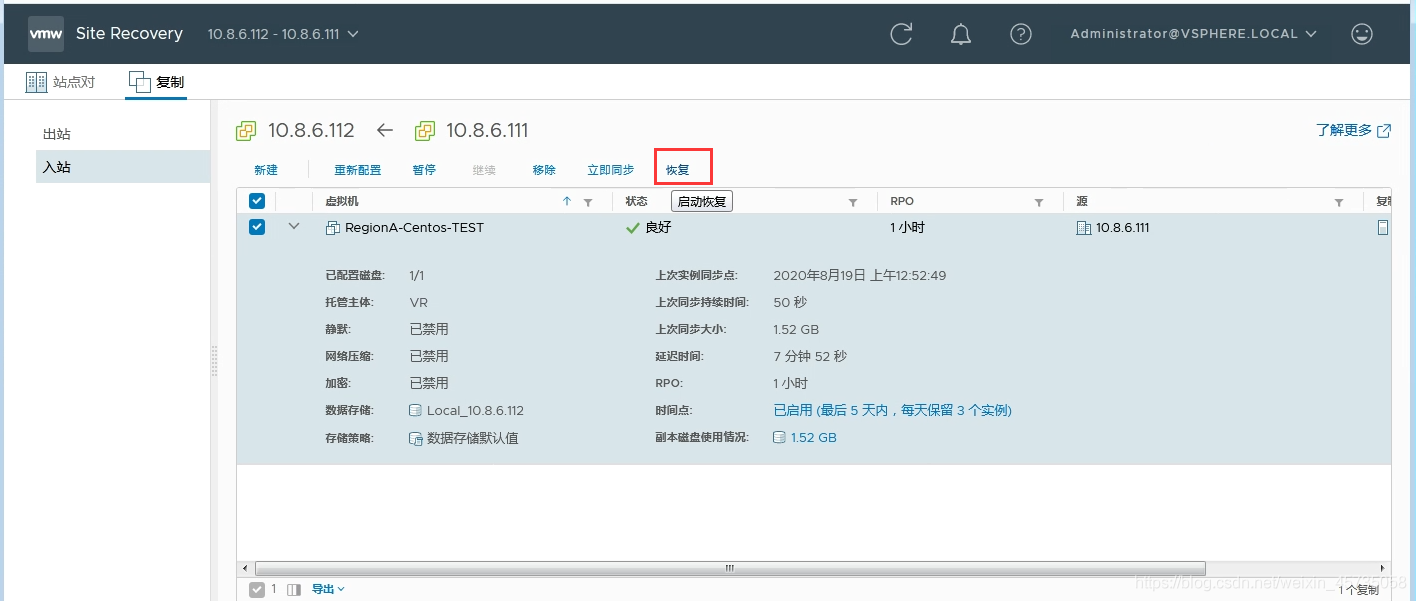Open the 10.8.6.112 - 10.8.6.111 site pair dropdown
Viewport: 1416px width, 601px height.
click(x=283, y=34)
